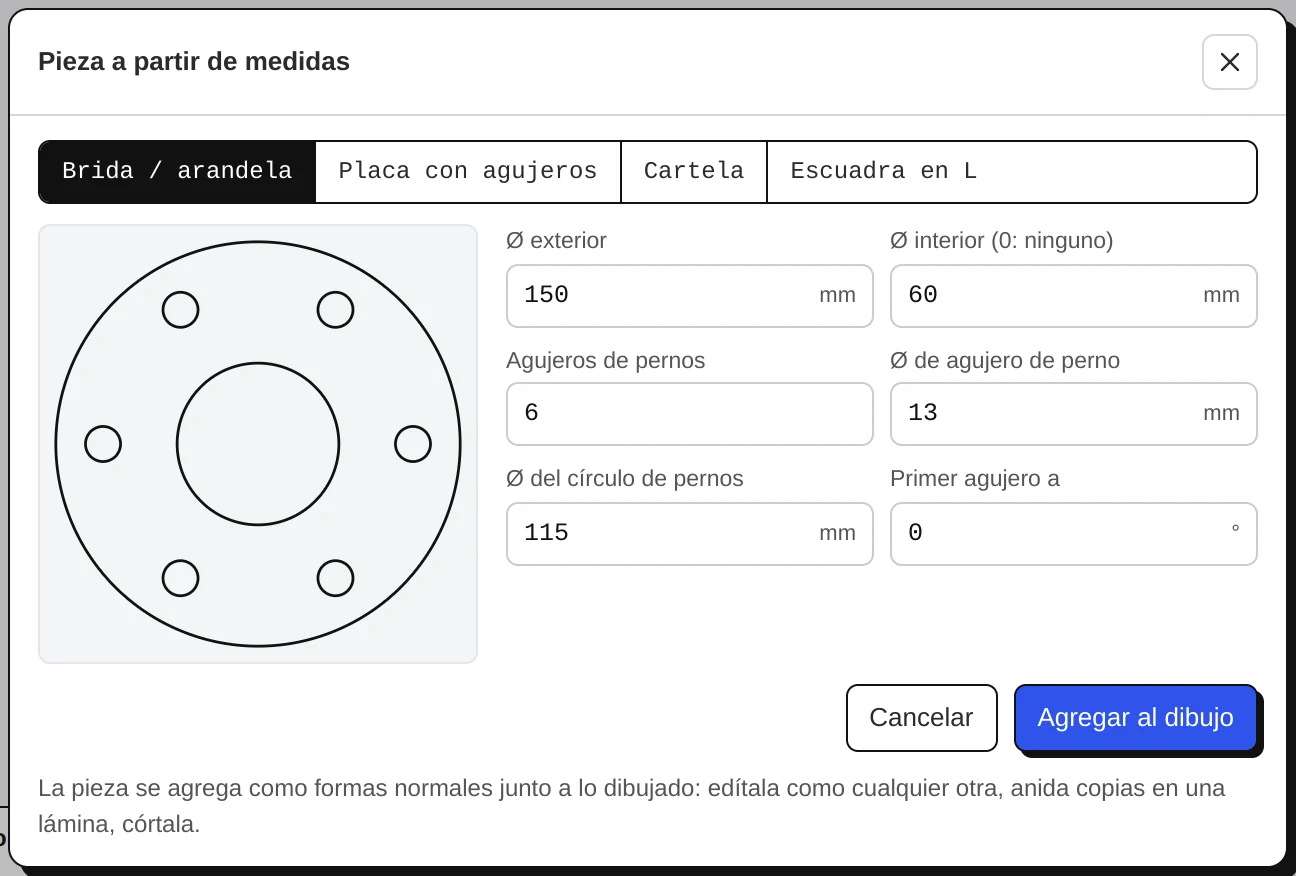Click the help text starting La pieza se agrega

point(631,806)
